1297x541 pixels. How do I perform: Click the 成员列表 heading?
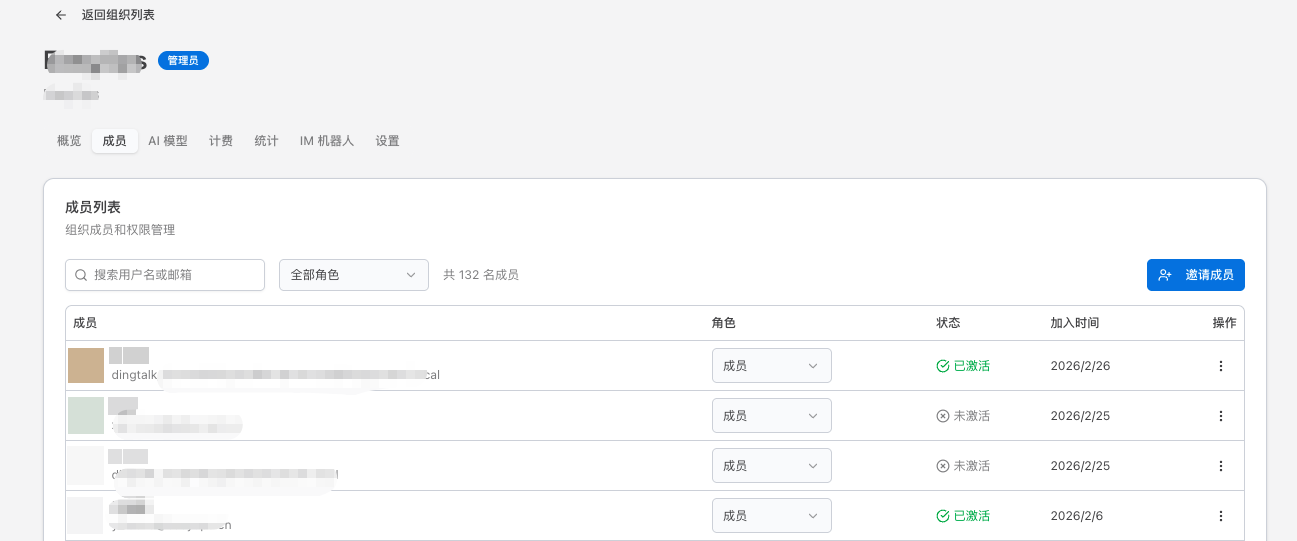click(93, 207)
